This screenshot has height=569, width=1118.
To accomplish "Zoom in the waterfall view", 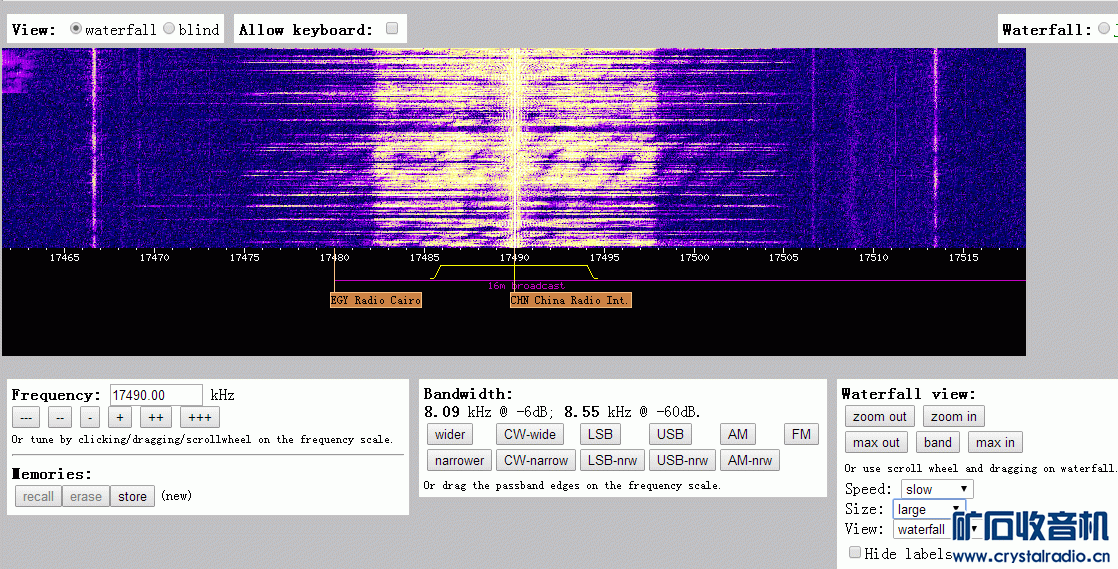I will click(954, 416).
